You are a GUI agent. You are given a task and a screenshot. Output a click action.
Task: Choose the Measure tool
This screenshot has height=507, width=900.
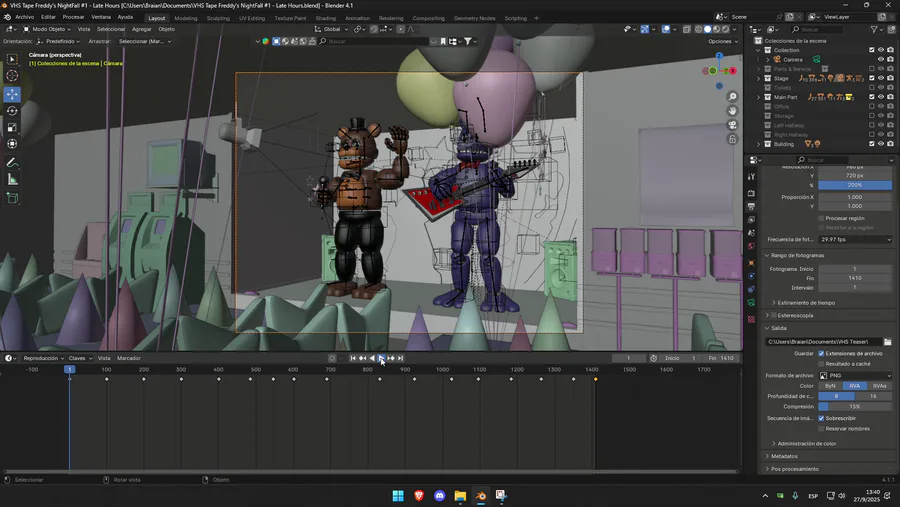12,180
